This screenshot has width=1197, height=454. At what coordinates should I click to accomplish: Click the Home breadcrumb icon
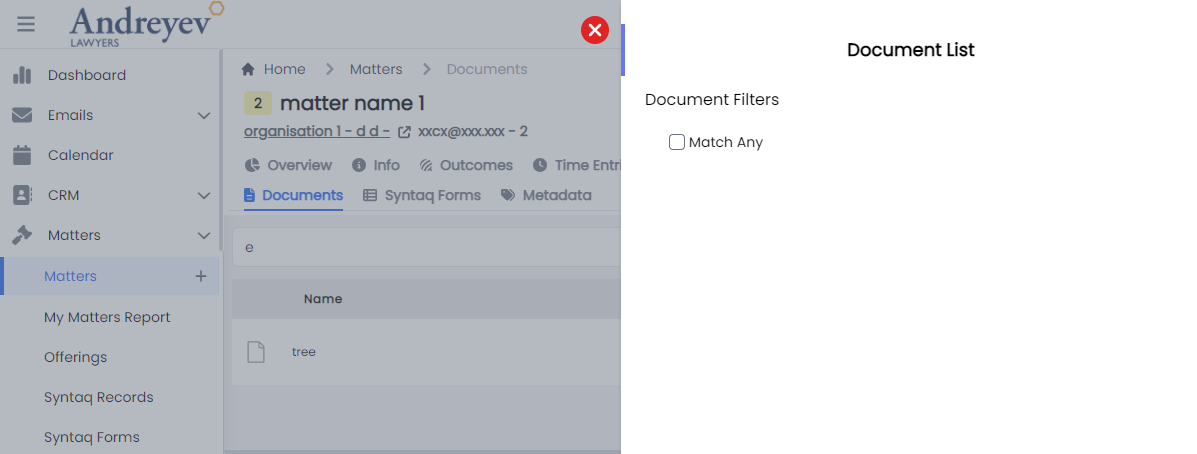point(248,69)
